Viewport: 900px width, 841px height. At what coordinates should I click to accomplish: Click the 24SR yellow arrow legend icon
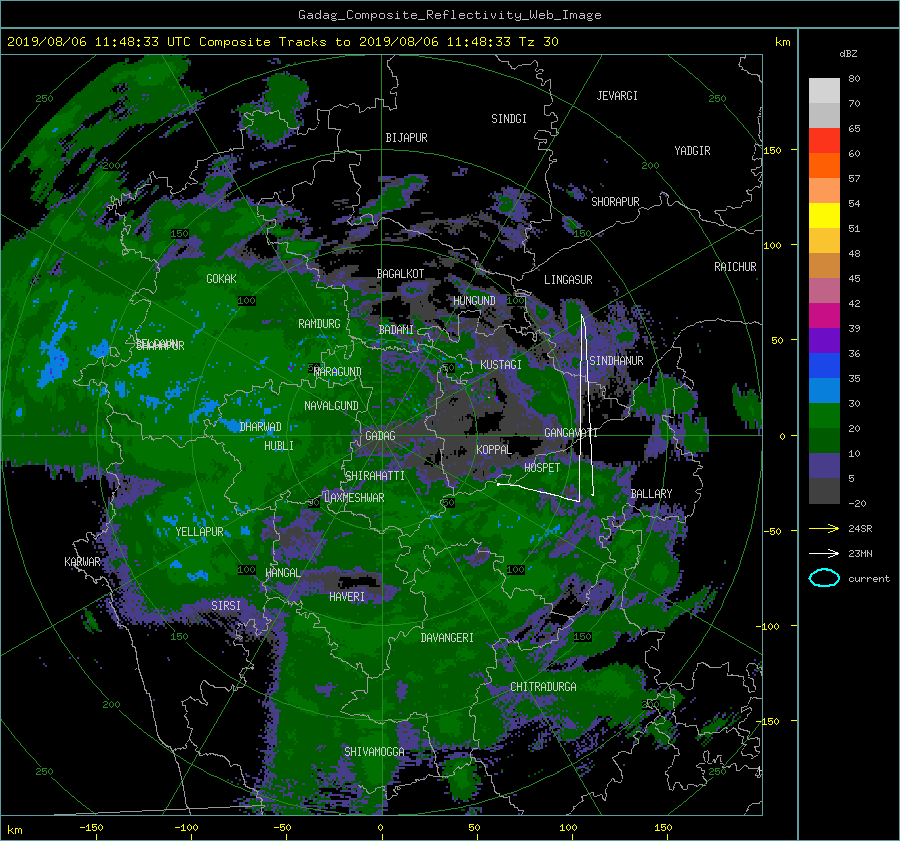click(824, 528)
